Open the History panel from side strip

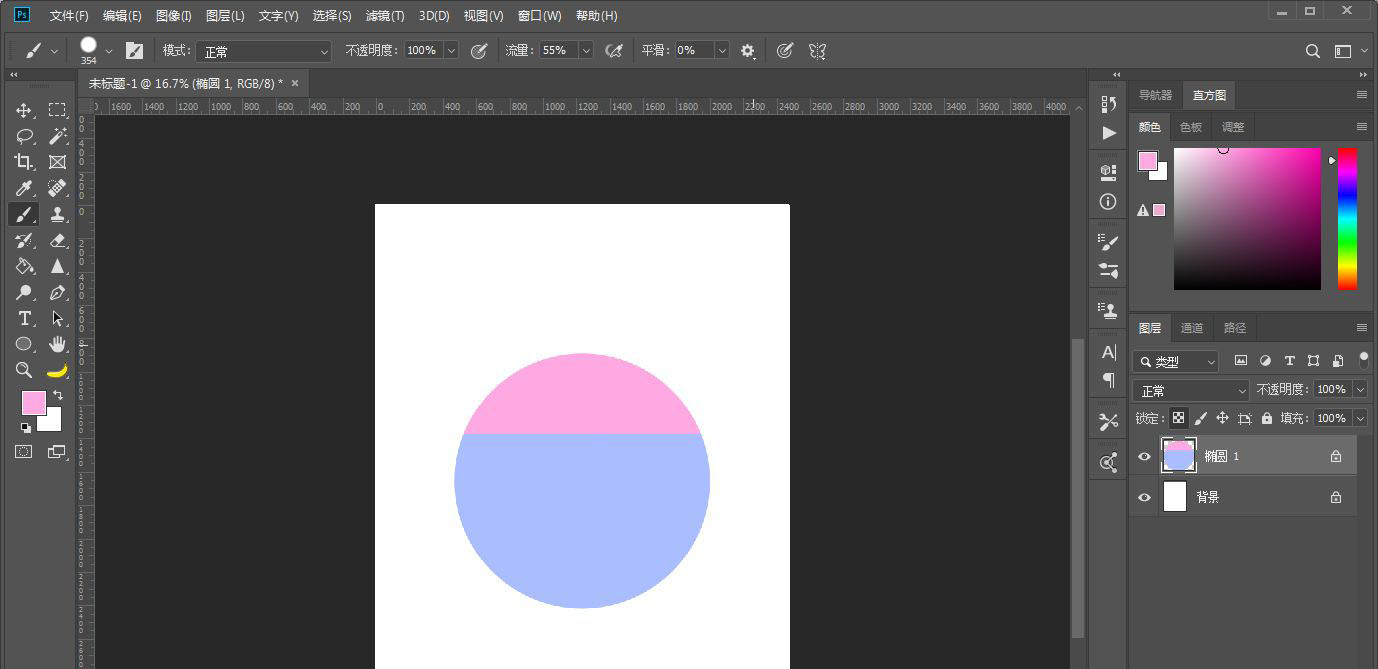click(x=1108, y=104)
